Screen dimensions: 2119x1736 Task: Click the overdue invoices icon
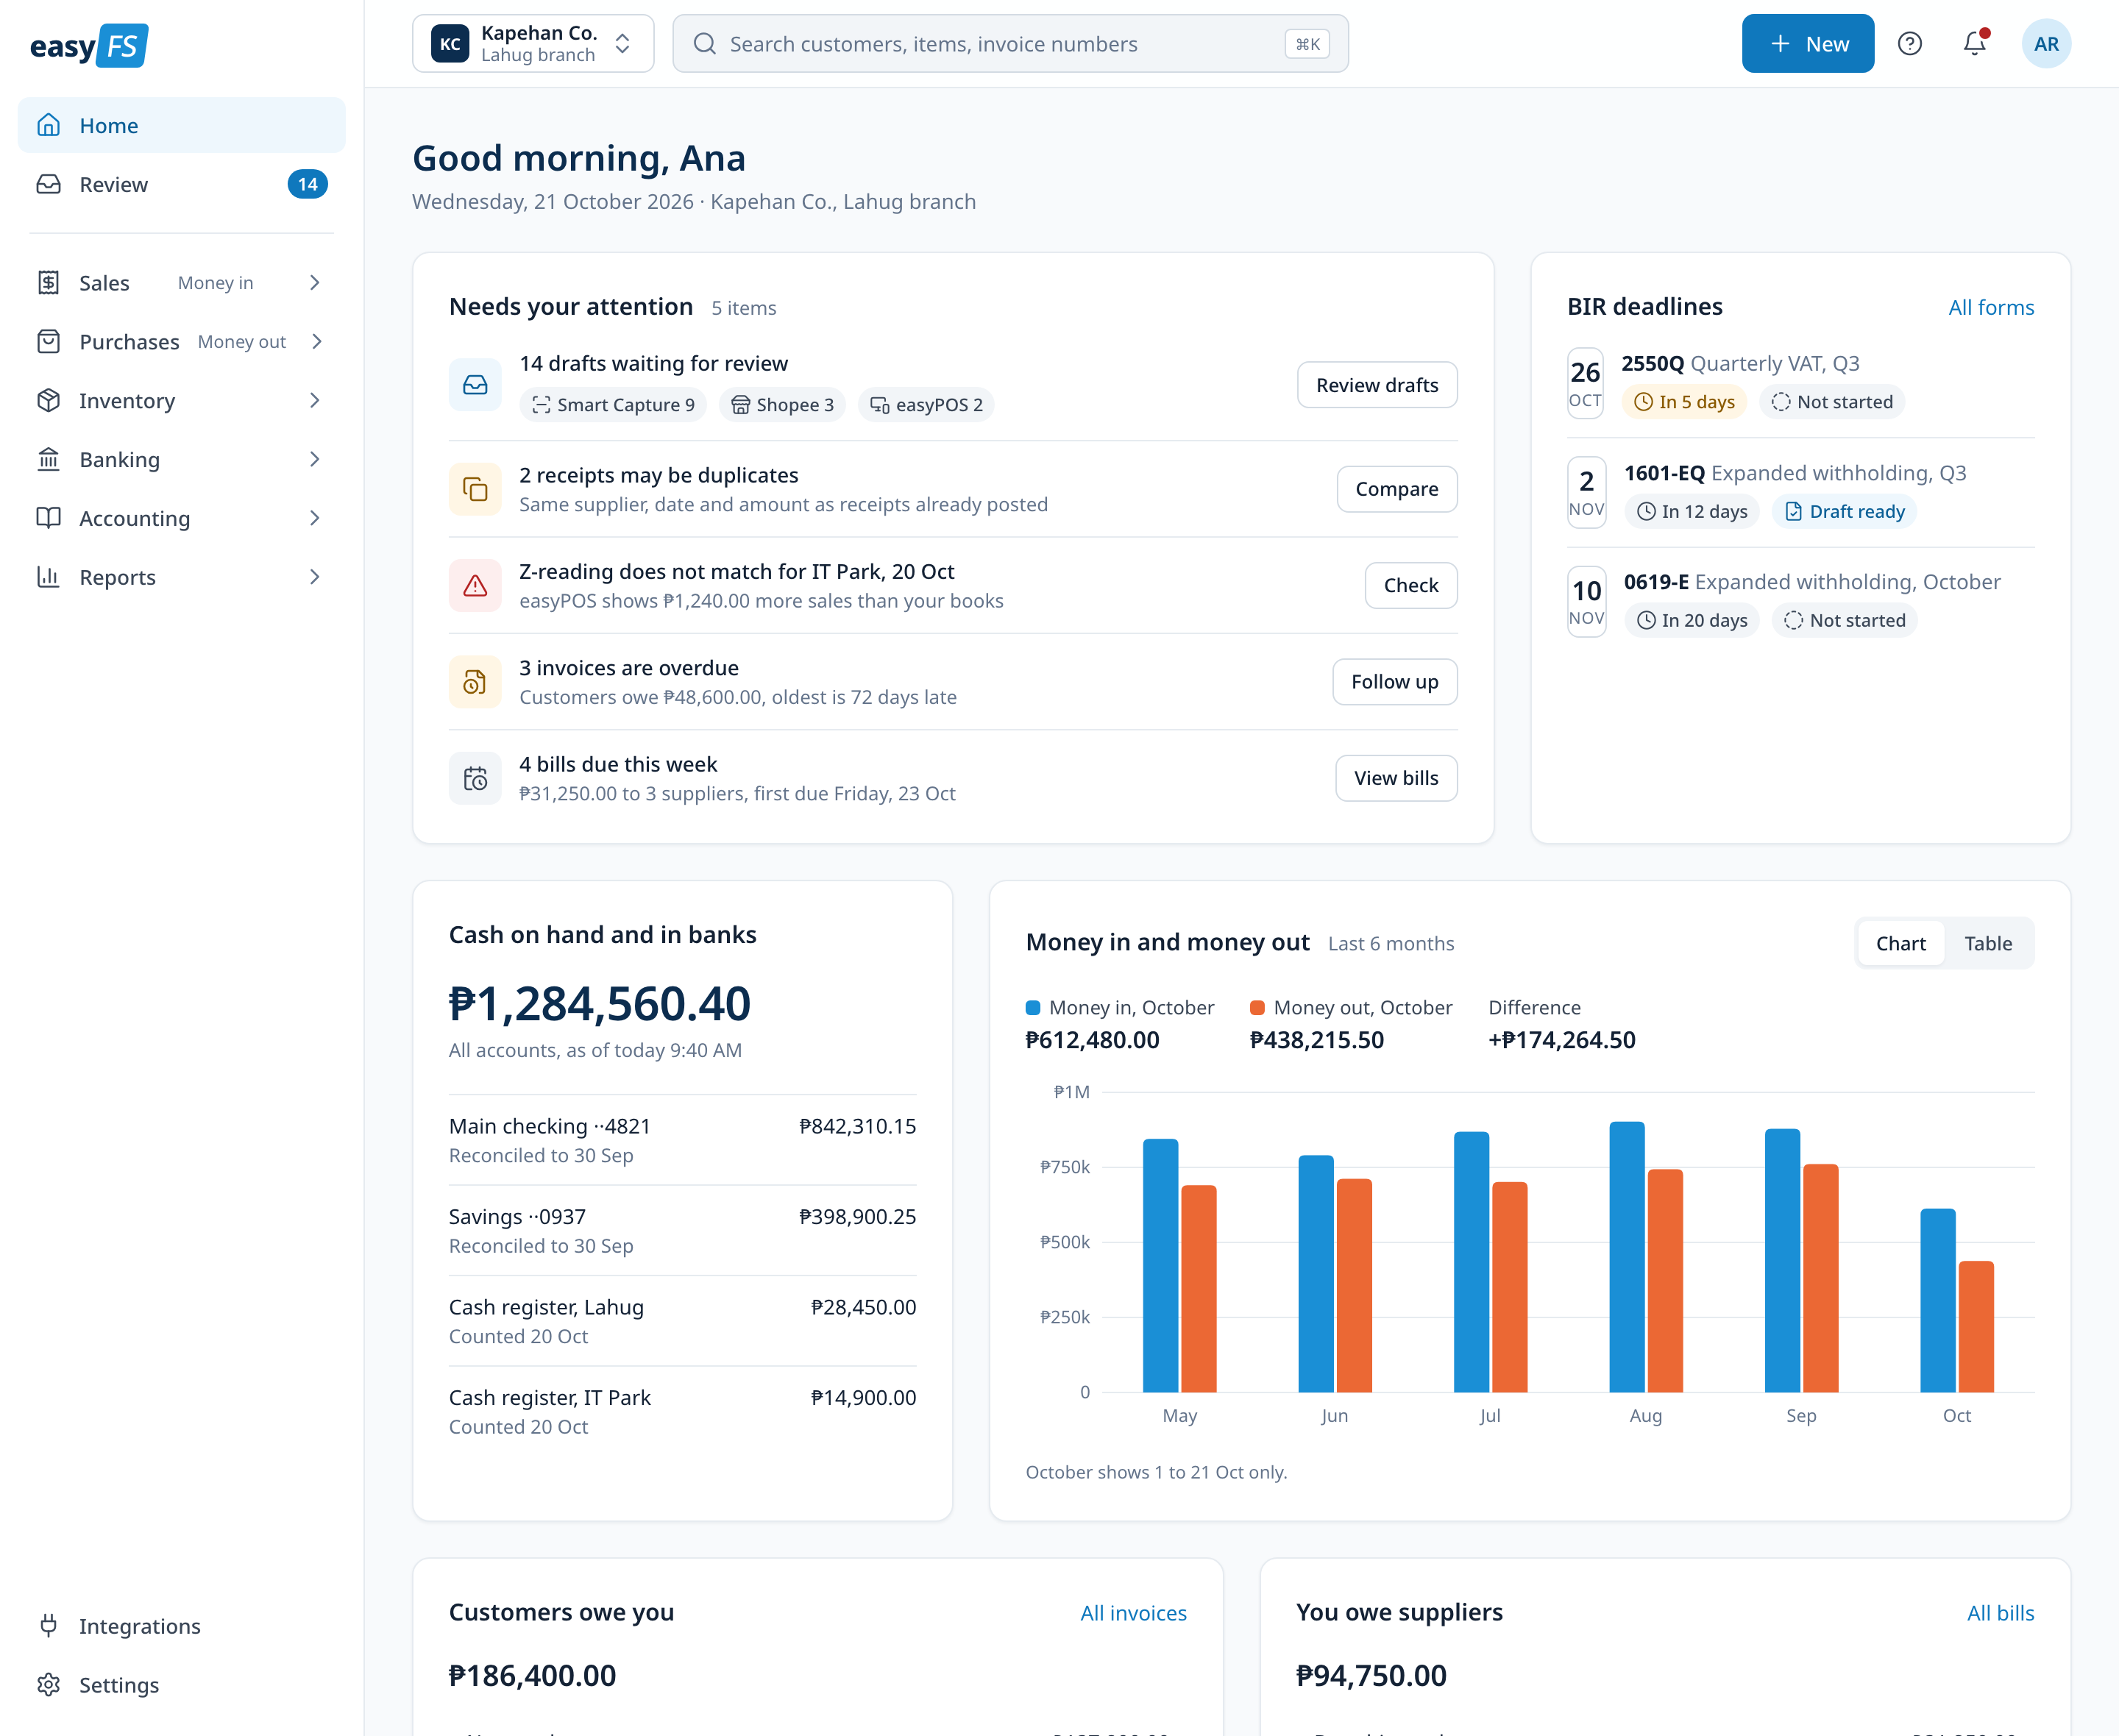point(475,682)
